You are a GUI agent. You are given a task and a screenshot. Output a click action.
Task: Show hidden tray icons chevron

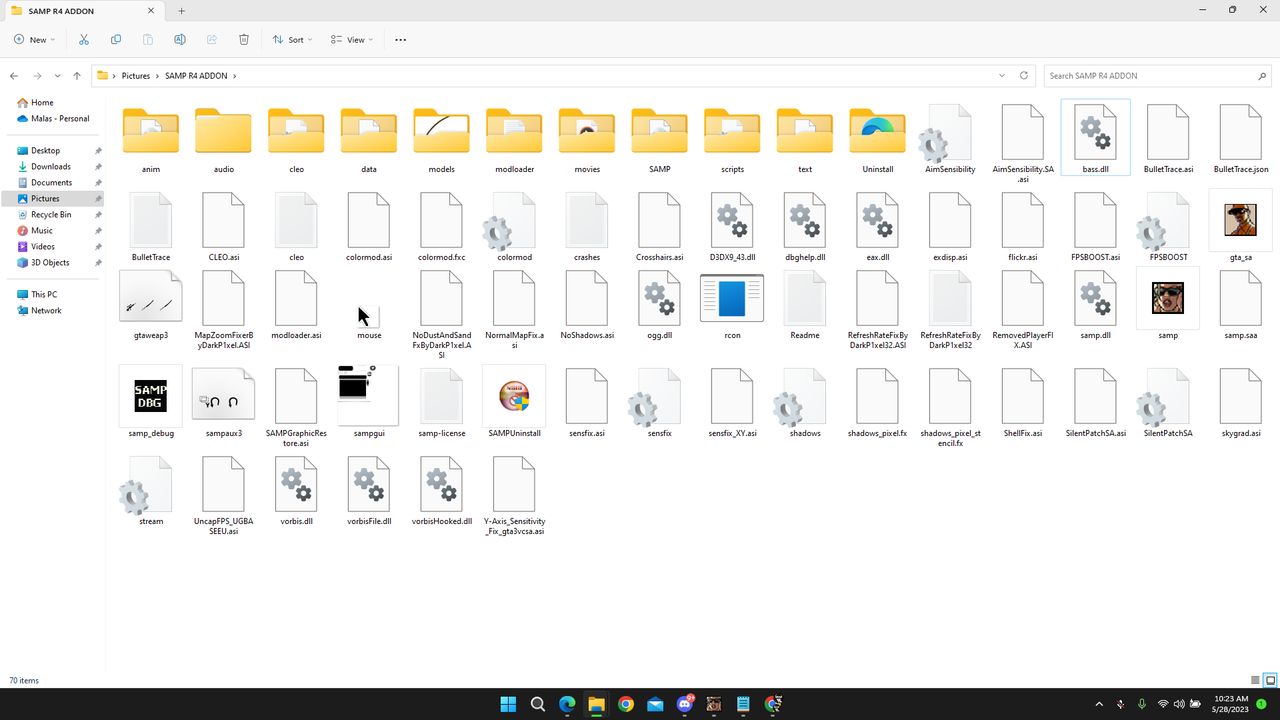(1099, 704)
